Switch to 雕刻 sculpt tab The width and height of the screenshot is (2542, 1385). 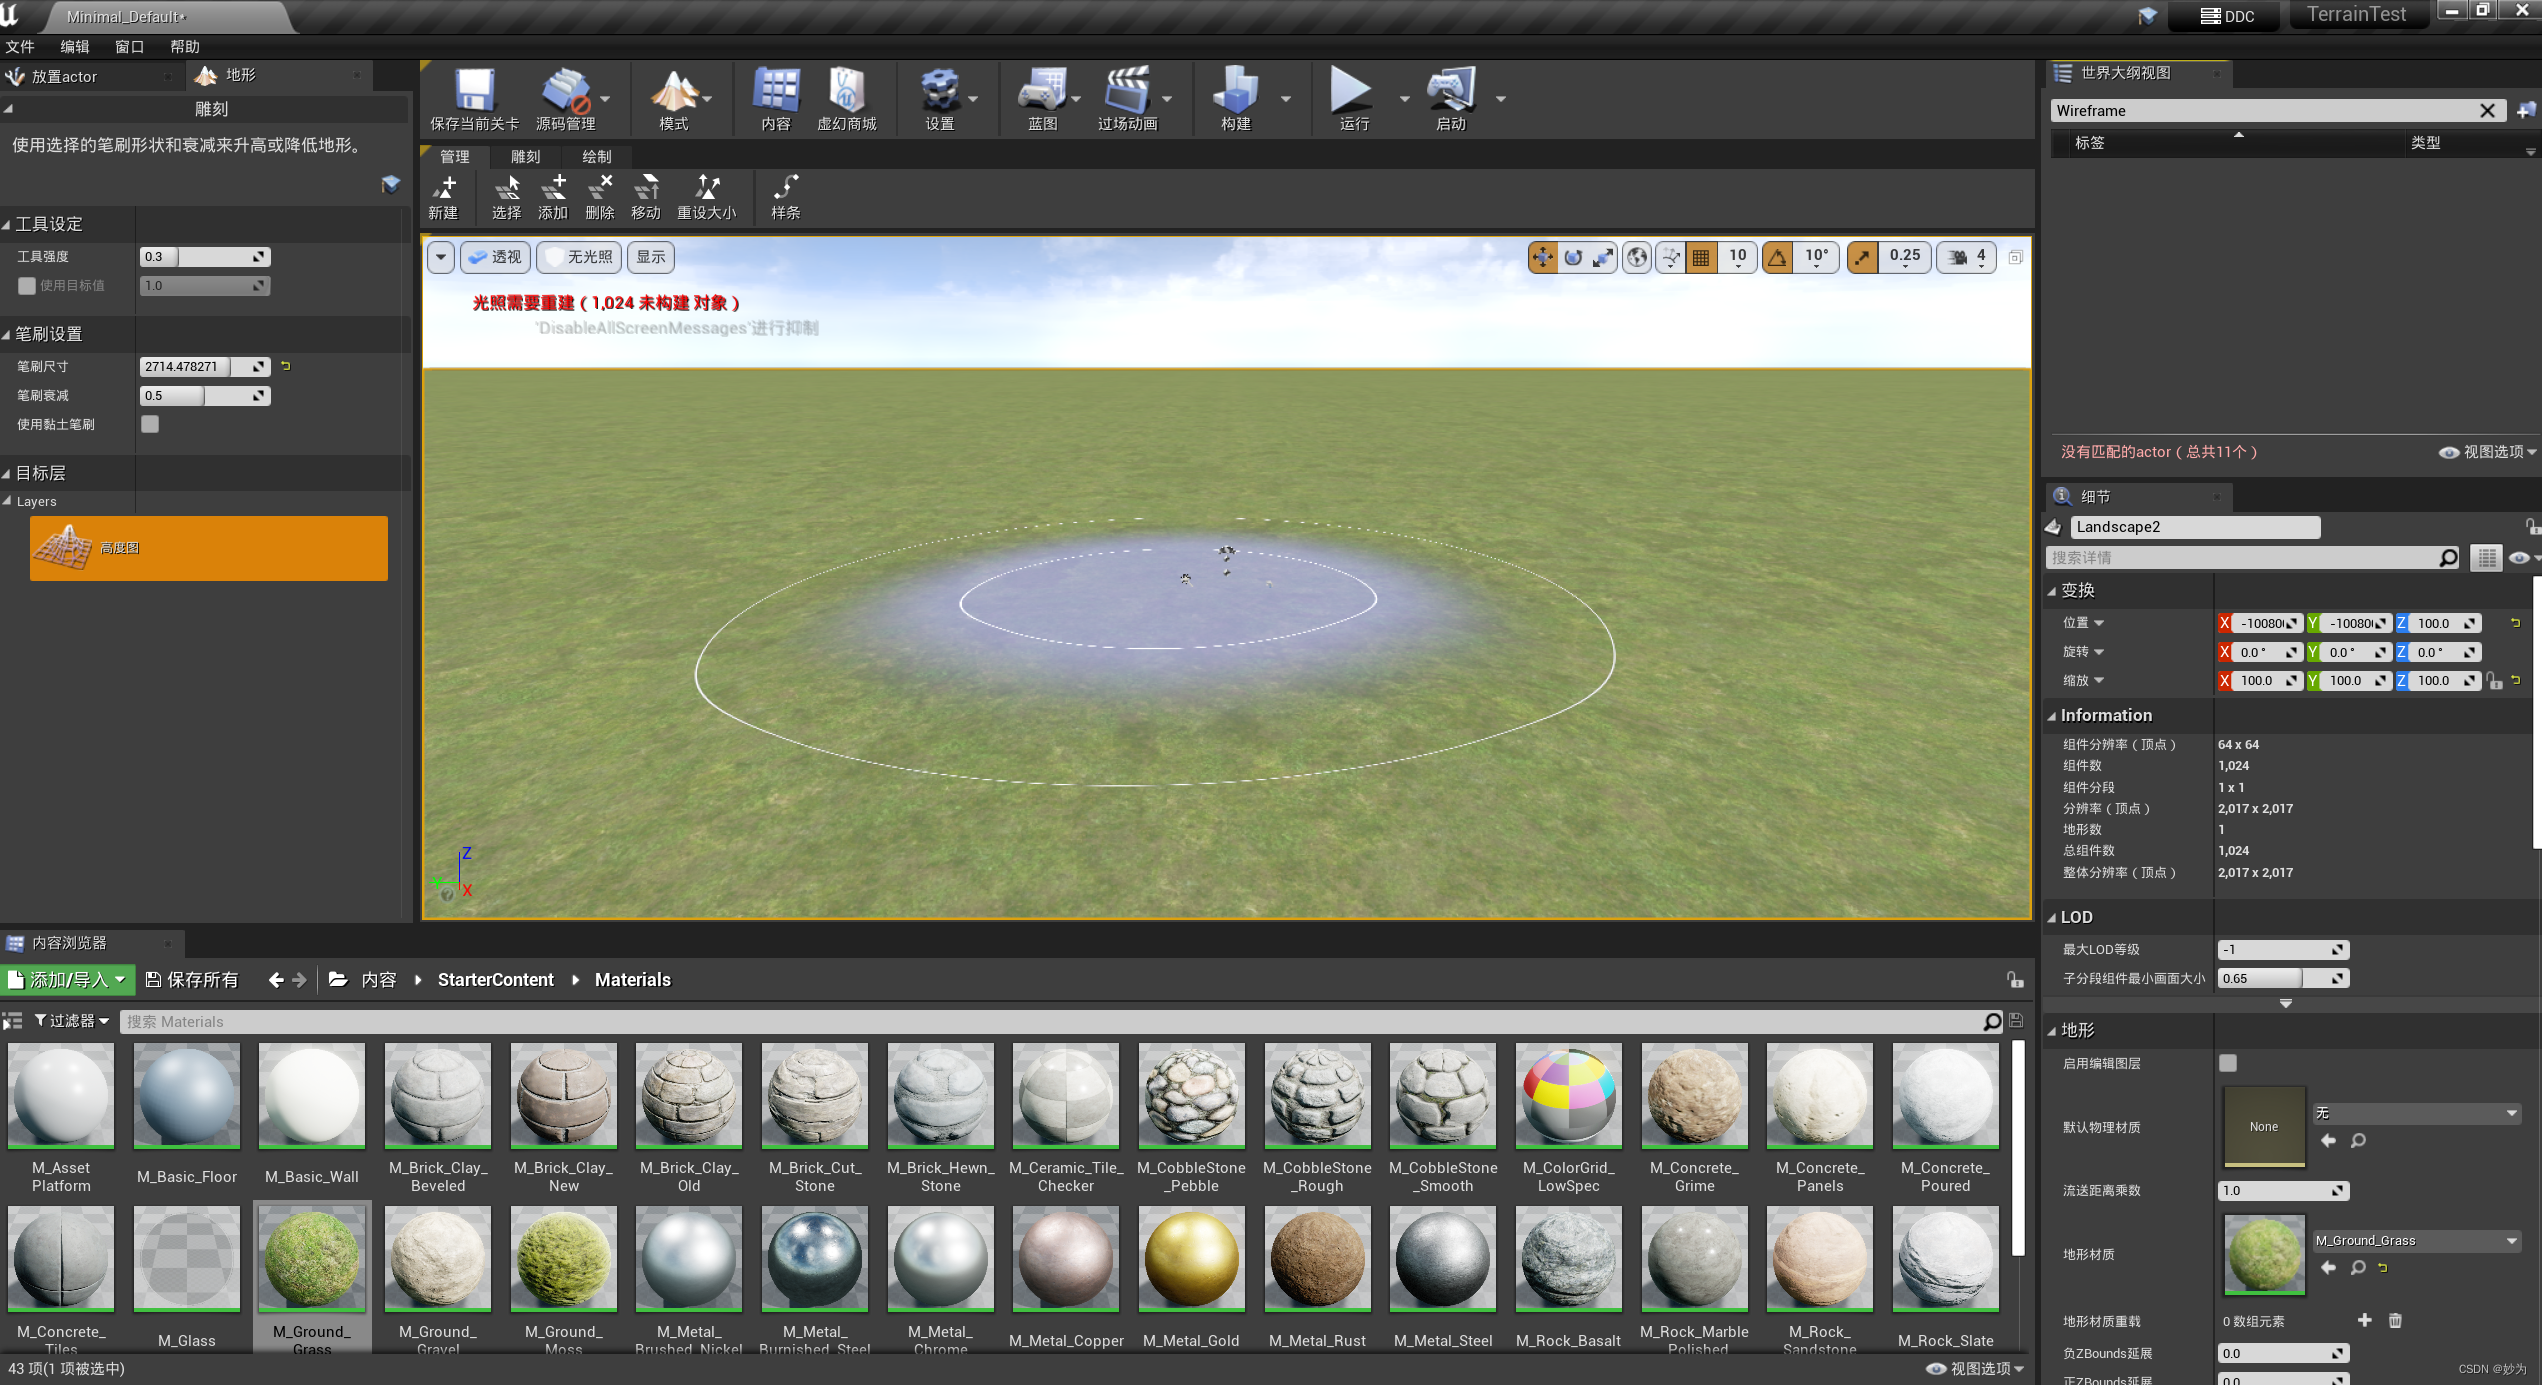pyautogui.click(x=526, y=157)
